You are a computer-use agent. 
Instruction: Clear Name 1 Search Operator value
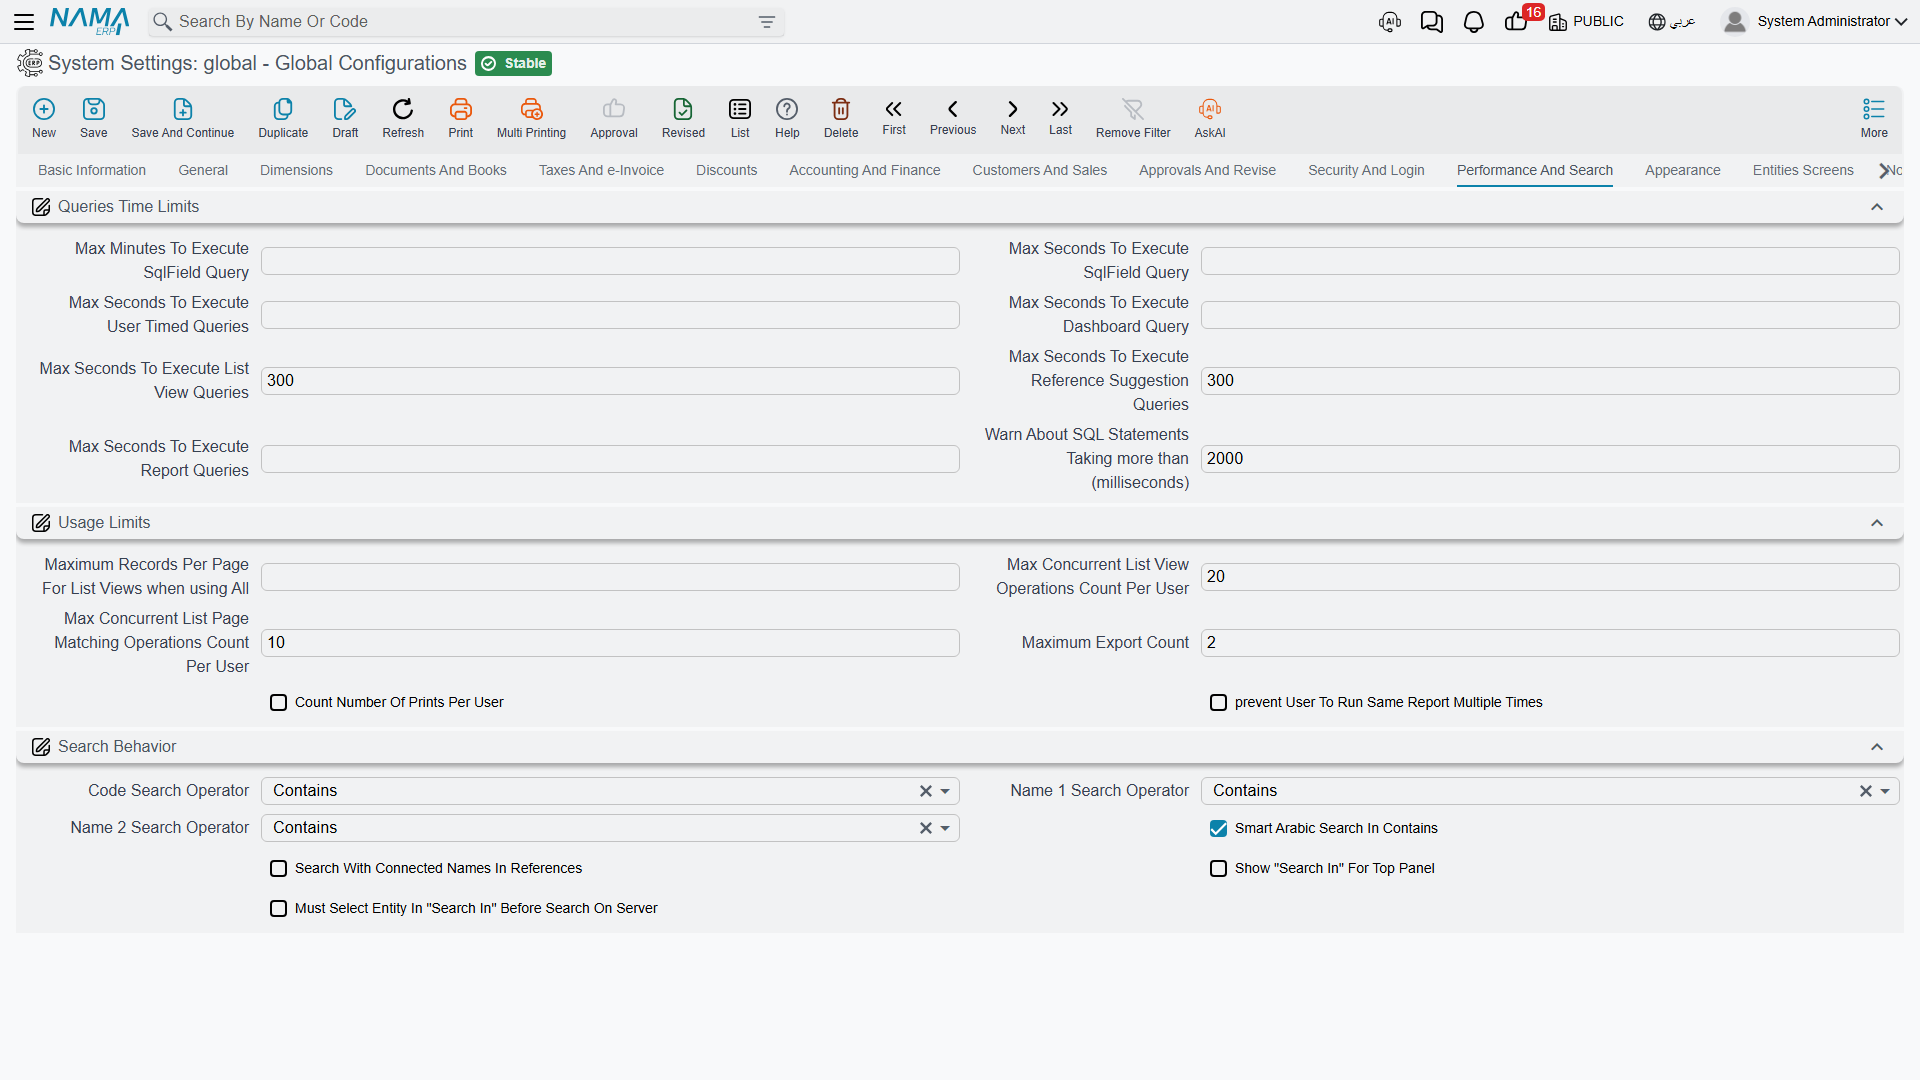1866,791
